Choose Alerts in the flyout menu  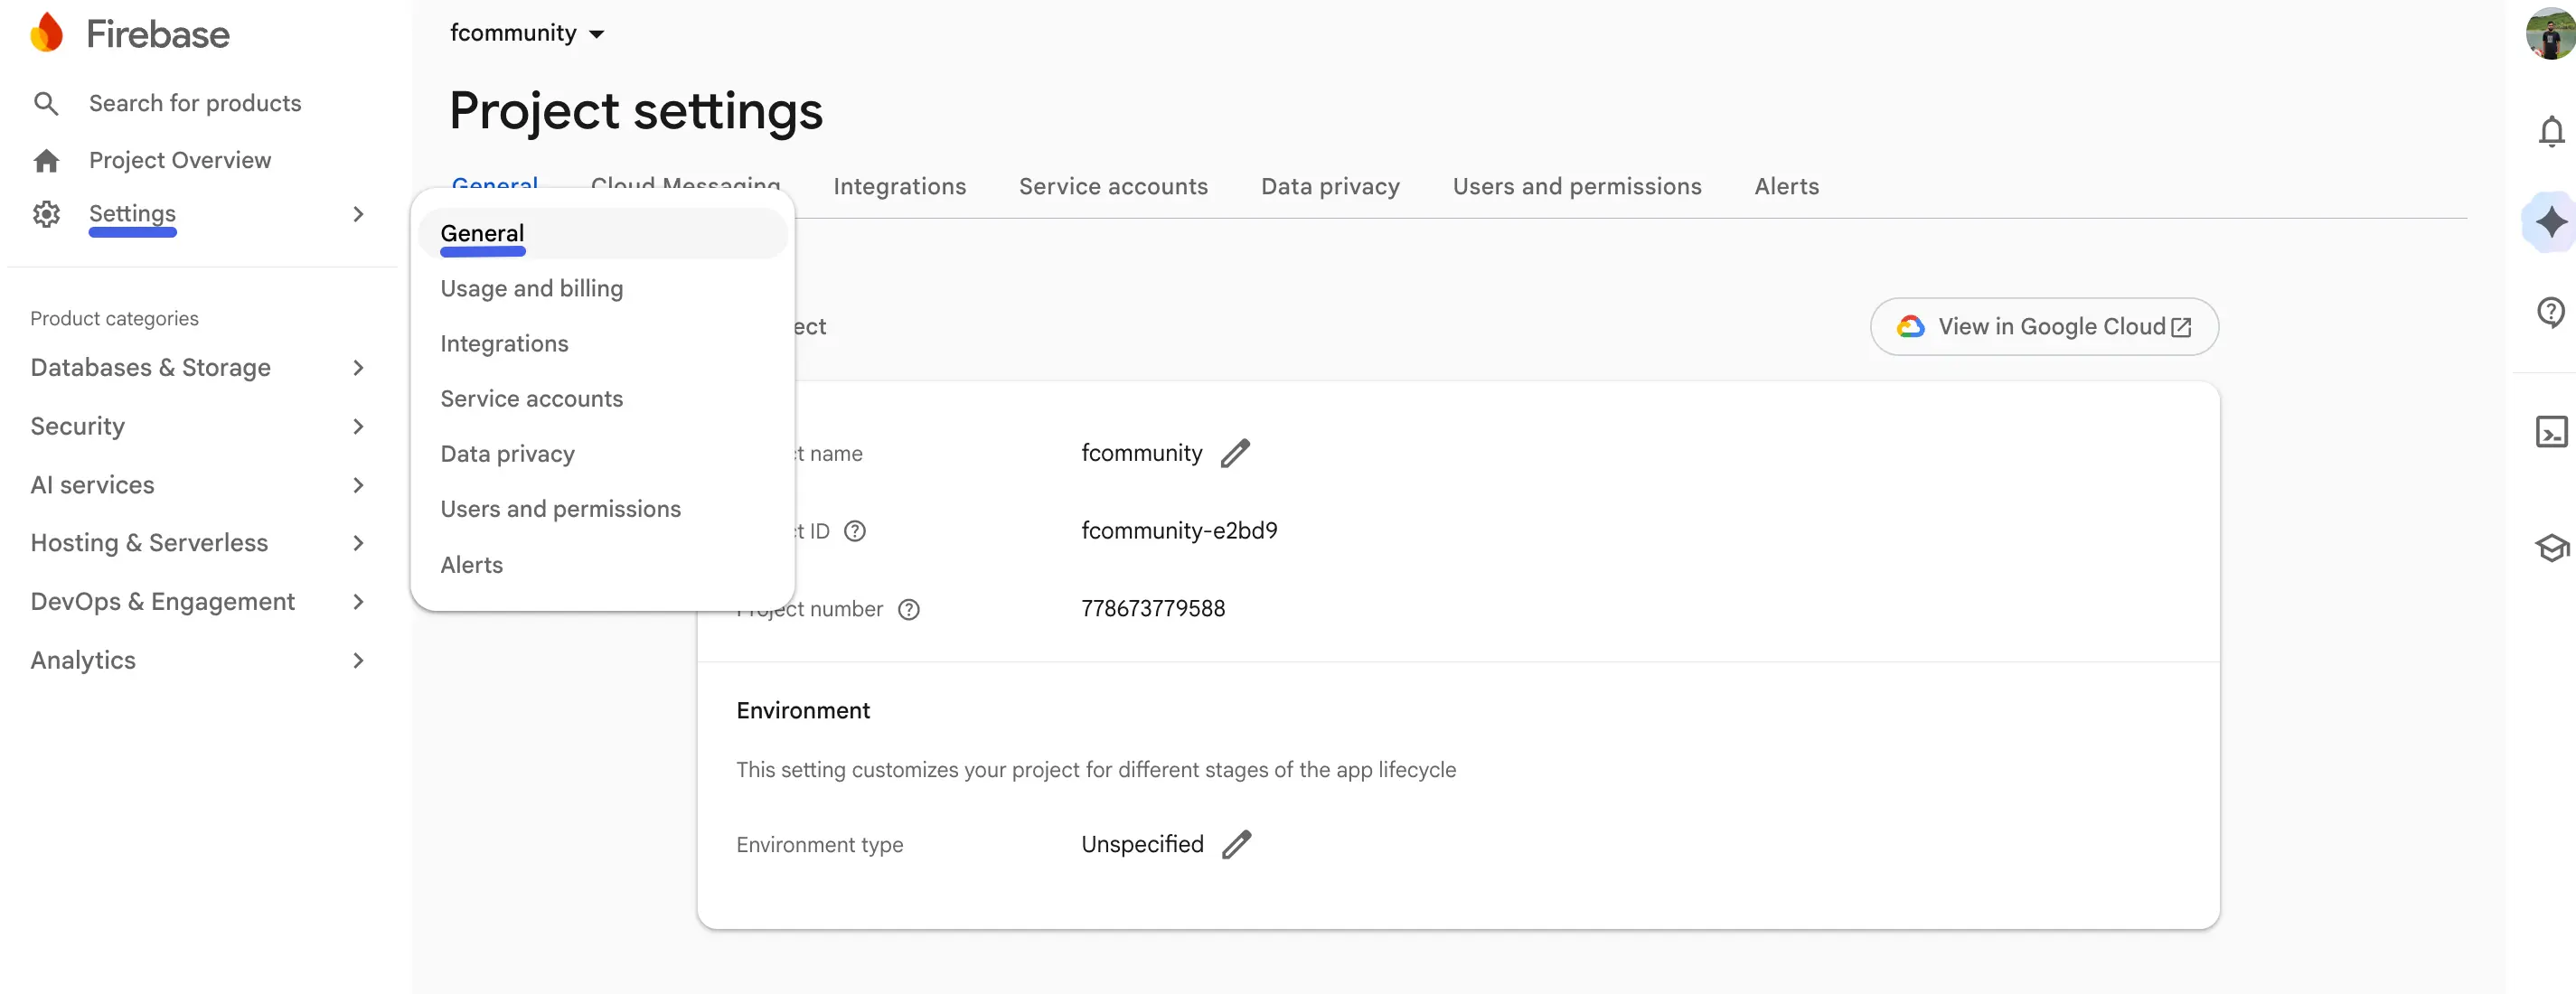click(602, 565)
